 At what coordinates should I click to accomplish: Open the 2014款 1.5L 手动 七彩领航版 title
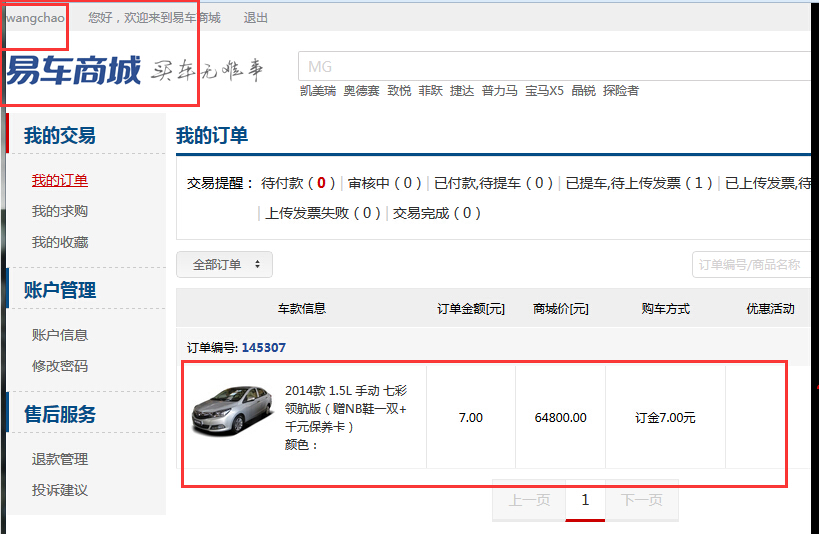pos(346,409)
